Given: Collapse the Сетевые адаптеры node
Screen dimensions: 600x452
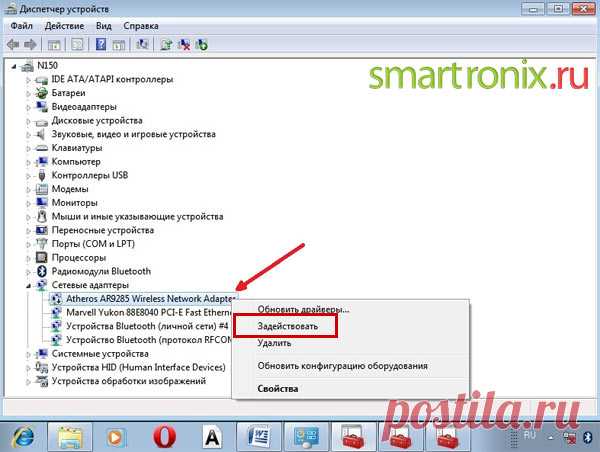Looking at the screenshot, I should click(x=29, y=286).
